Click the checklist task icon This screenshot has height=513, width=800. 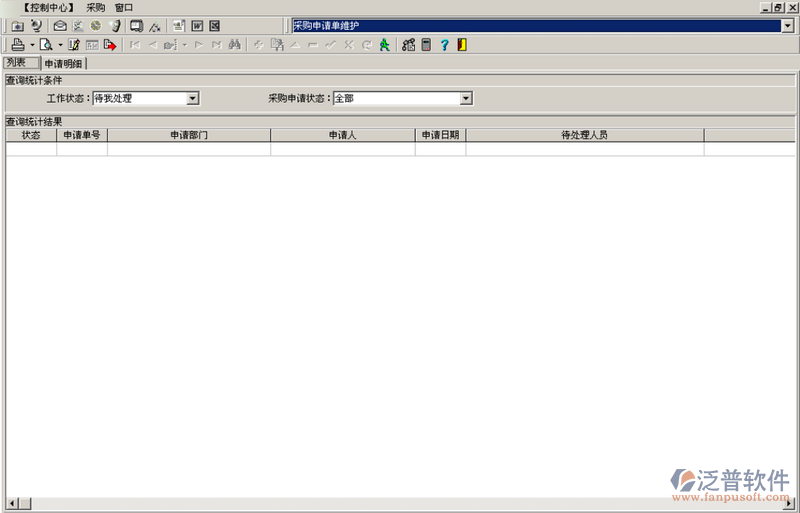pos(78,26)
